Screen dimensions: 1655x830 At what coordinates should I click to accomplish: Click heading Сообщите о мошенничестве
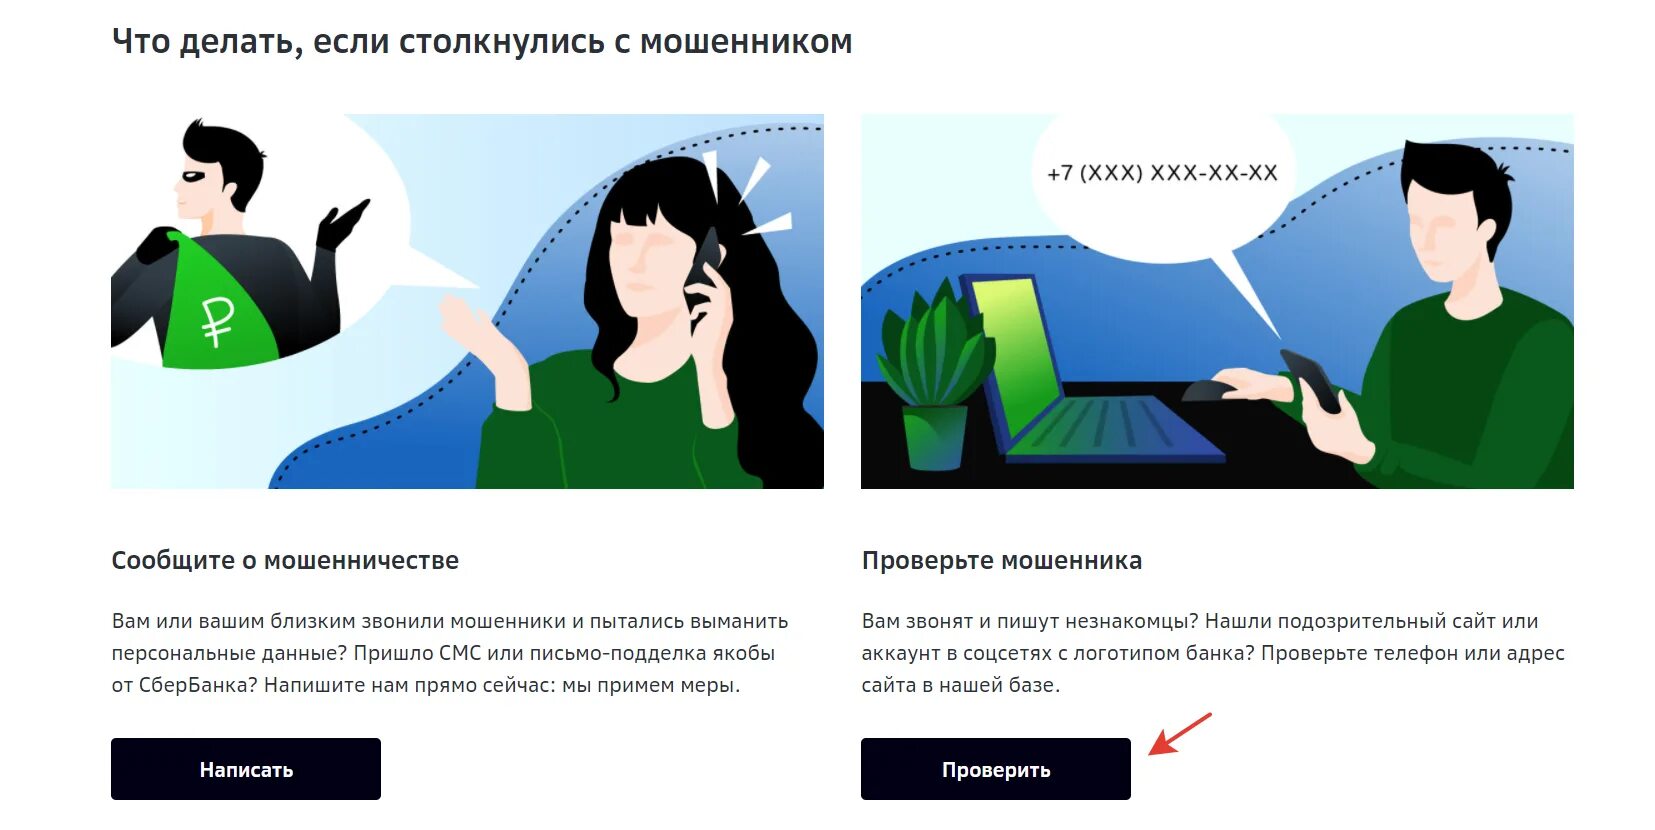[x=285, y=560]
